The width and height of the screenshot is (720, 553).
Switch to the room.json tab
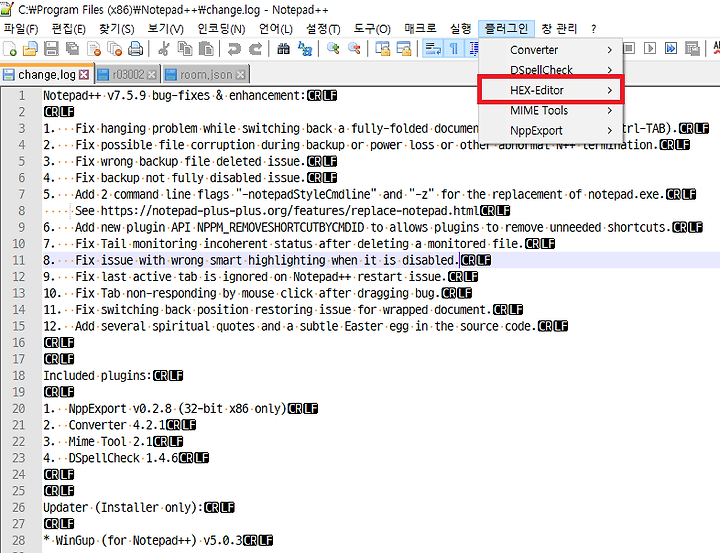point(206,74)
